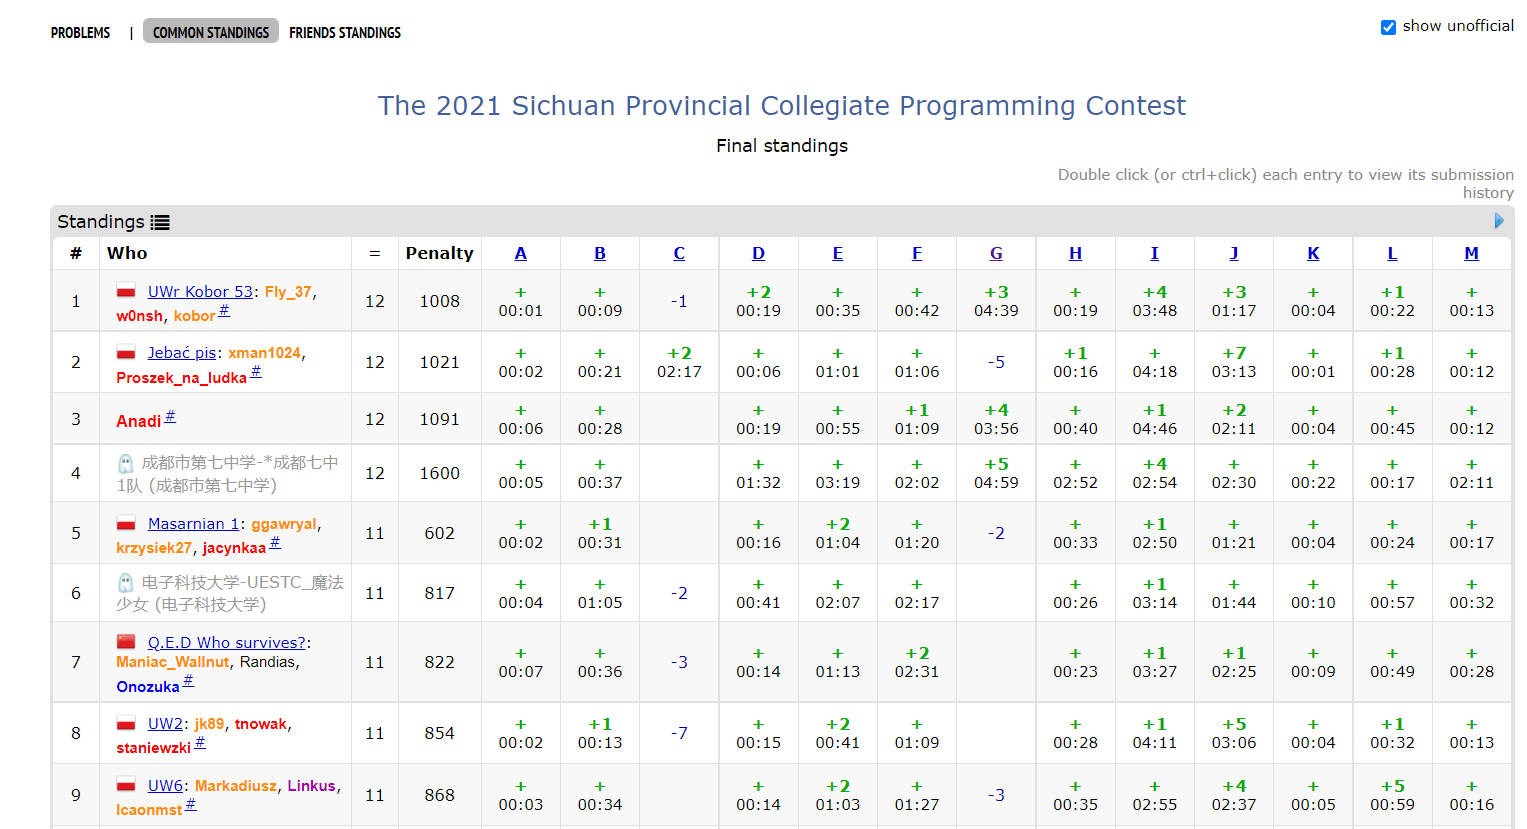The height and width of the screenshot is (829, 1527).
Task: Click ghost icon beside 电子科技大学-UESTC team
Action: (x=126, y=582)
